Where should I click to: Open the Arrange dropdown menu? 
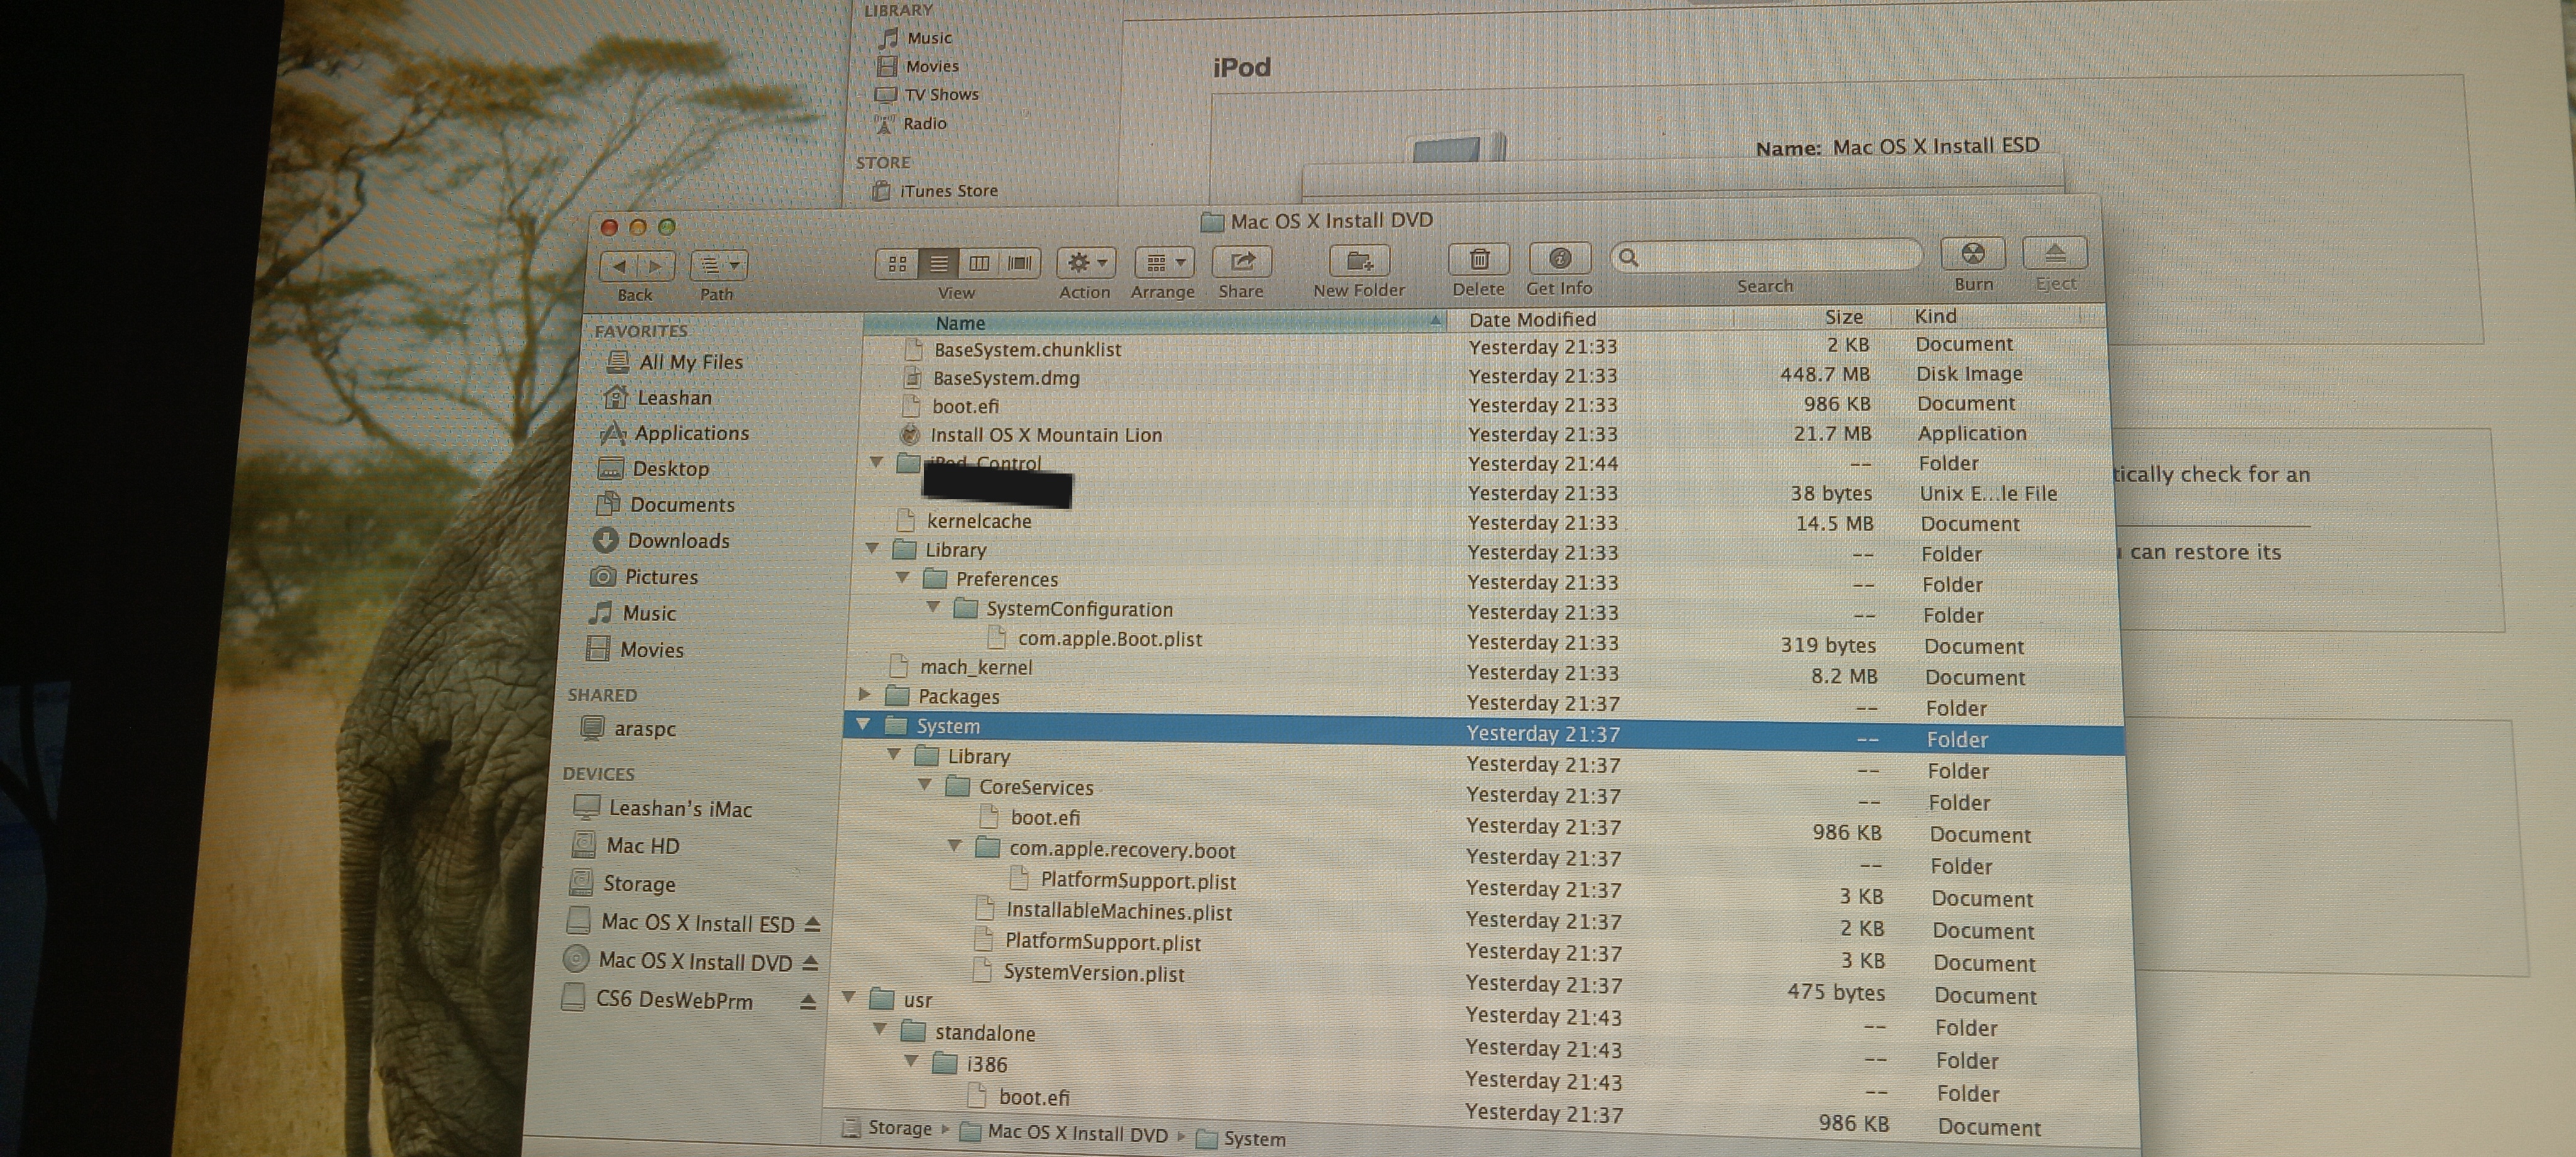(1164, 262)
